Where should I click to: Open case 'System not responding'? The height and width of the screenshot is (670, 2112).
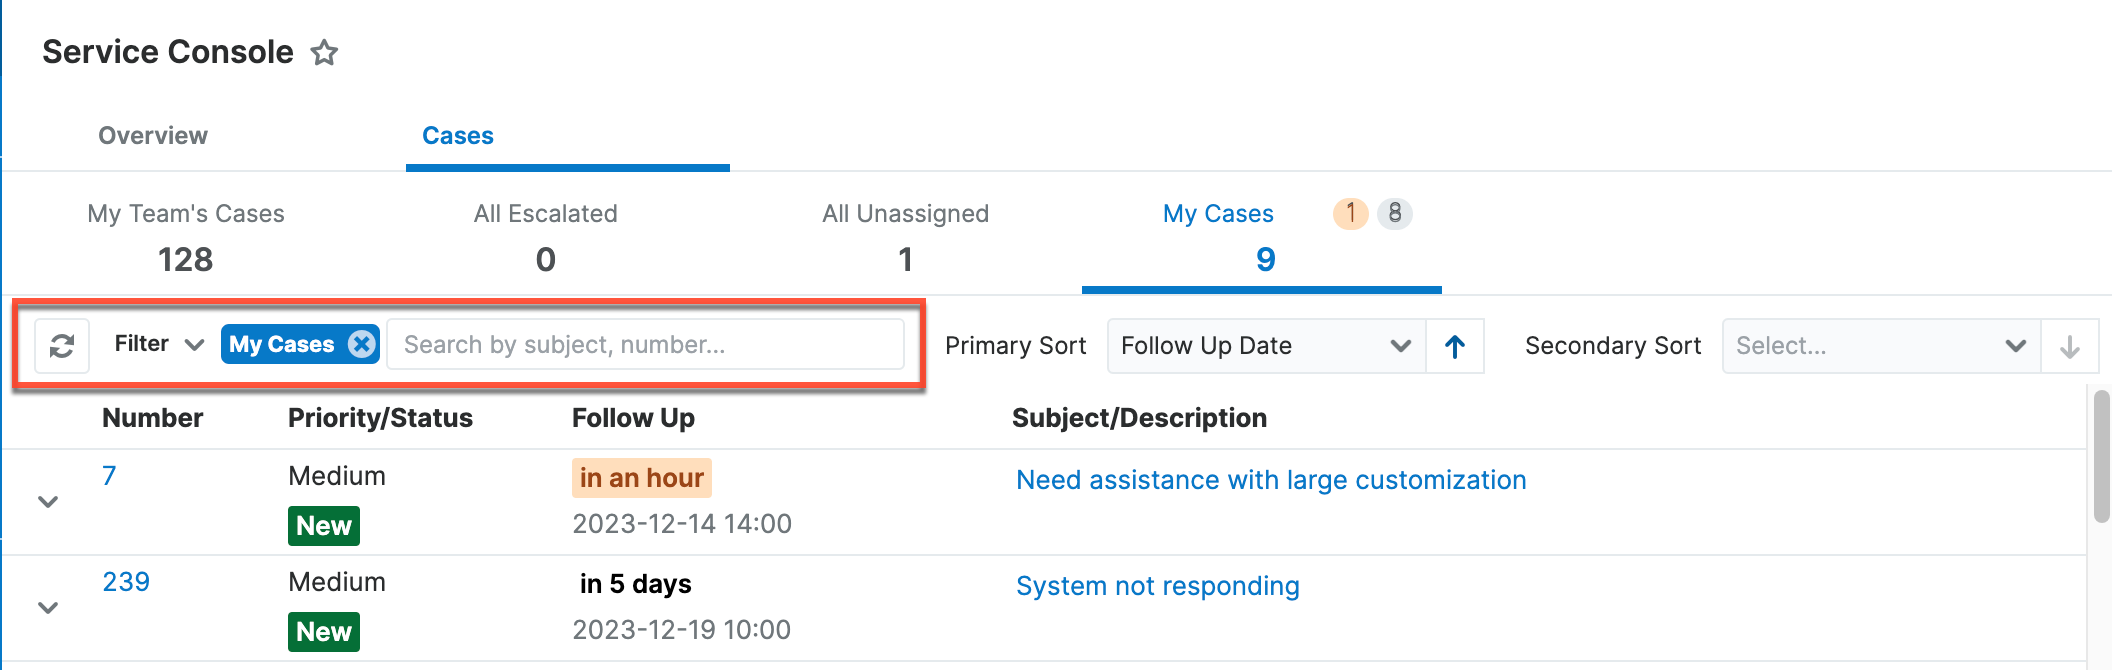pyautogui.click(x=1157, y=586)
